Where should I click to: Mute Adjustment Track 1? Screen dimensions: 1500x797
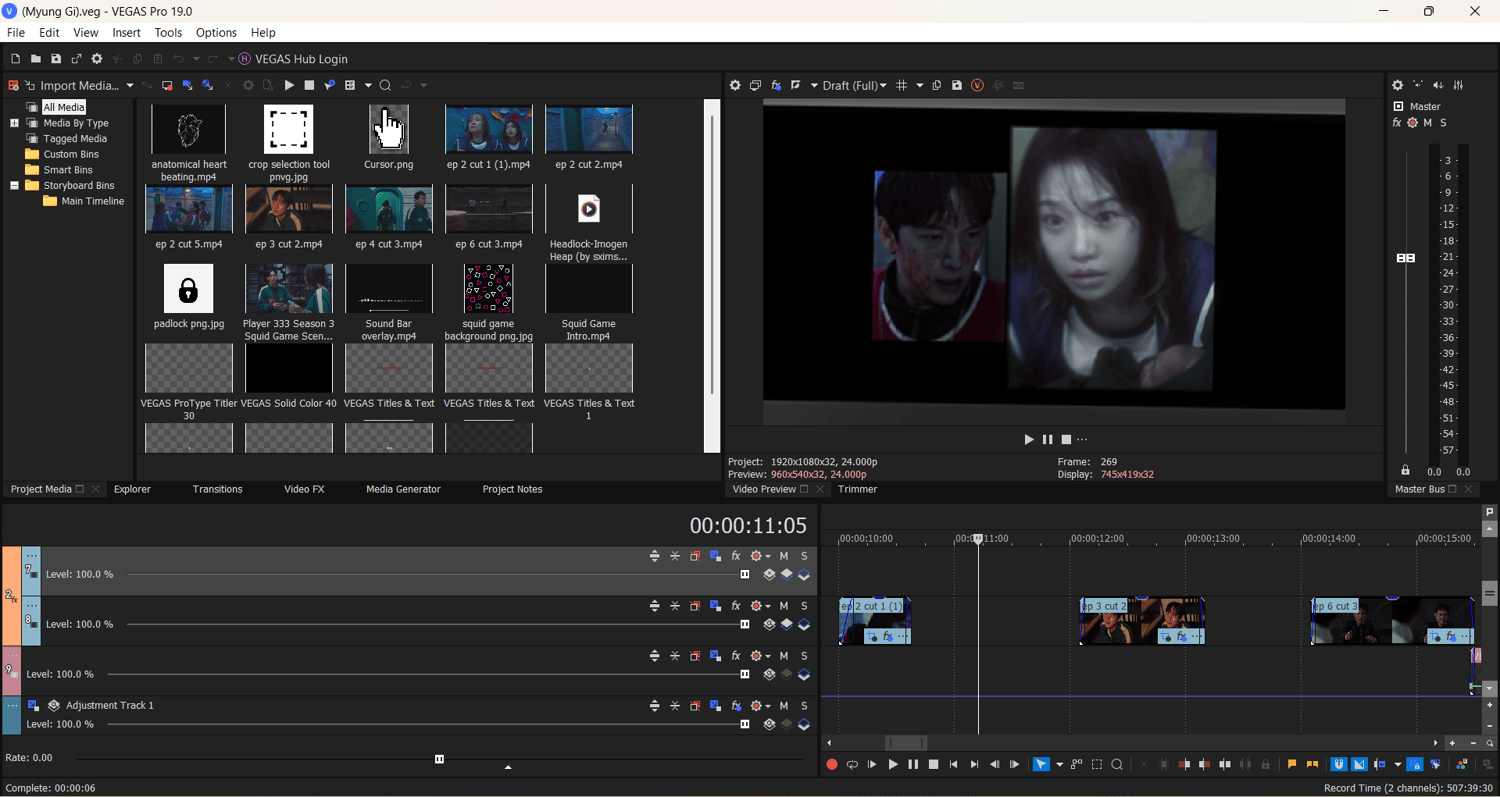784,706
